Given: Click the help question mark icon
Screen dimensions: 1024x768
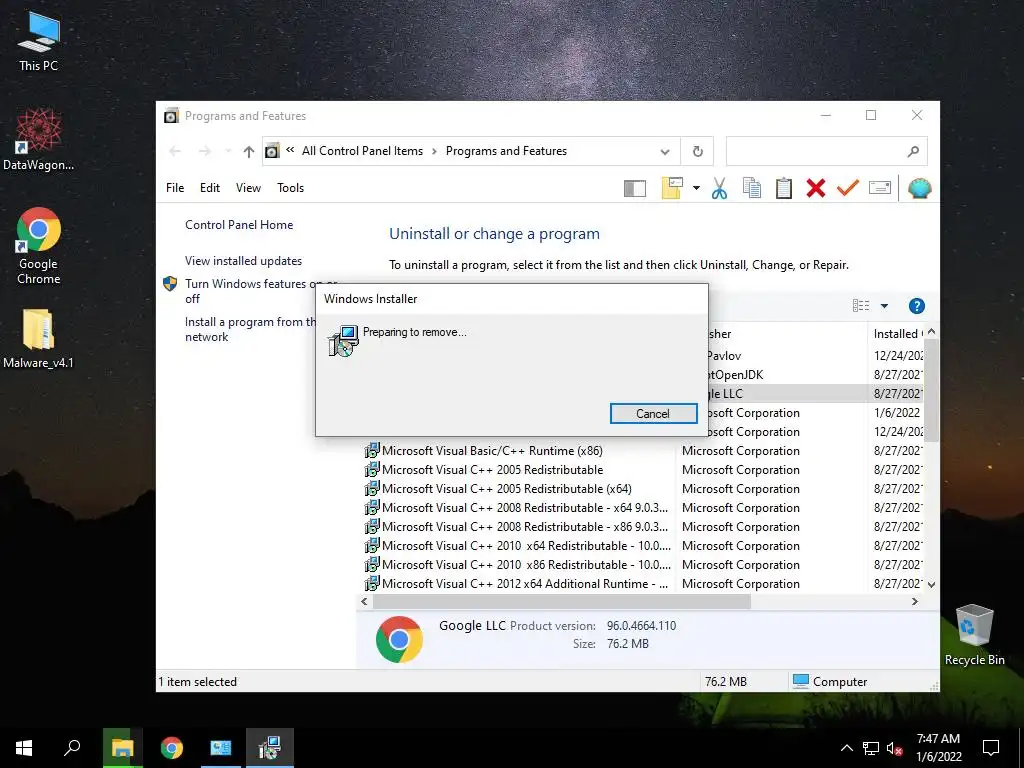Looking at the screenshot, I should point(917,306).
